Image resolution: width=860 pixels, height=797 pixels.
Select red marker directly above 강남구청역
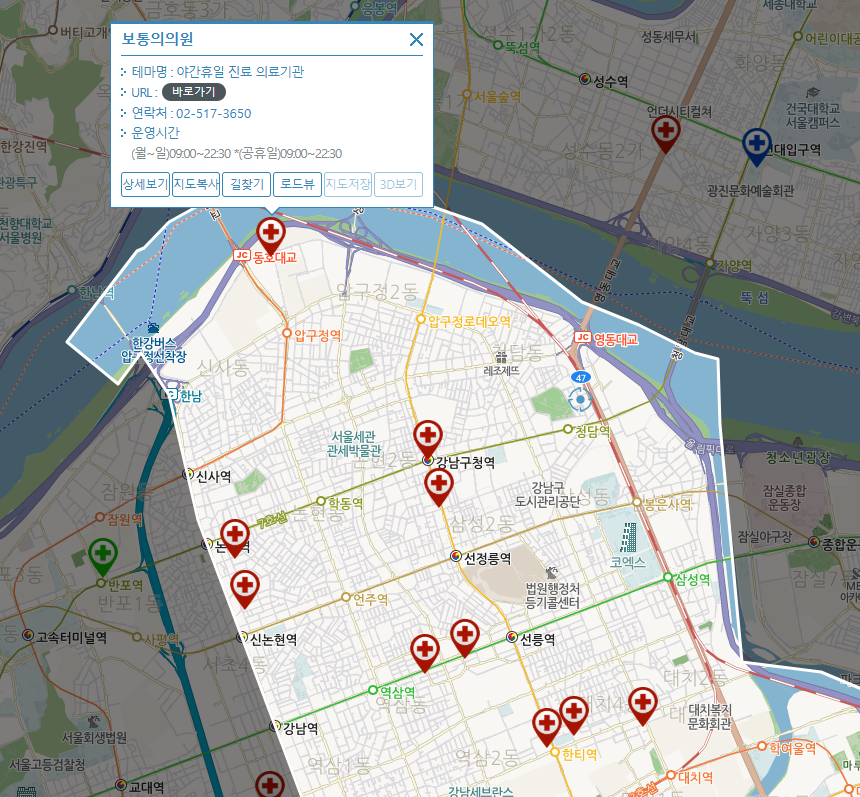(428, 437)
